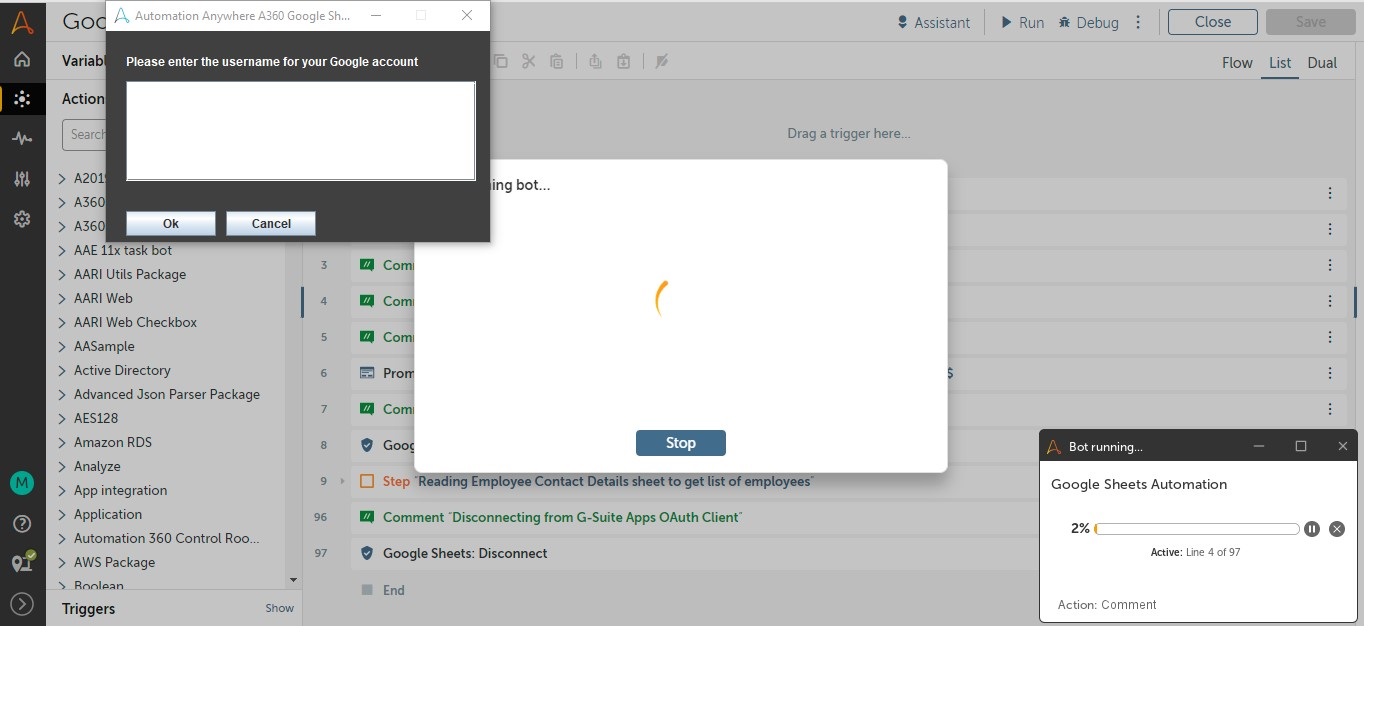Viewport: 1386px width, 724px height.
Task: Expand the sidebar with the bottom arrow icon
Action: (x=22, y=604)
